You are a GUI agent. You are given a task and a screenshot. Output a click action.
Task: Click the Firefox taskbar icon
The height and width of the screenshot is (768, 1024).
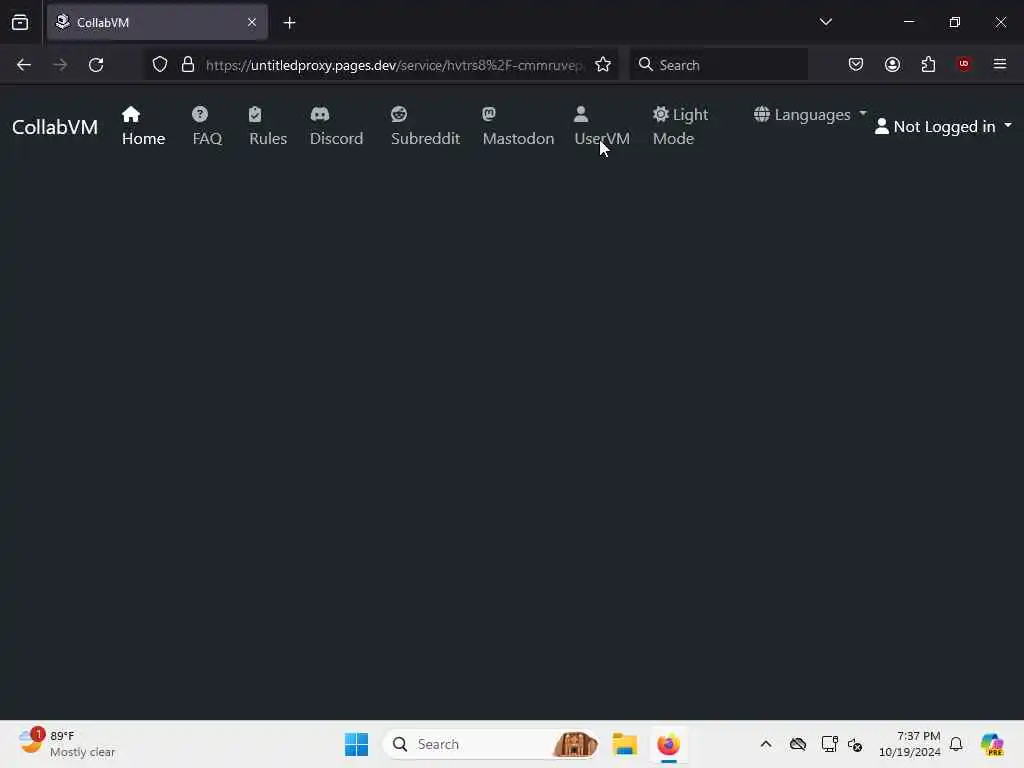coord(669,744)
